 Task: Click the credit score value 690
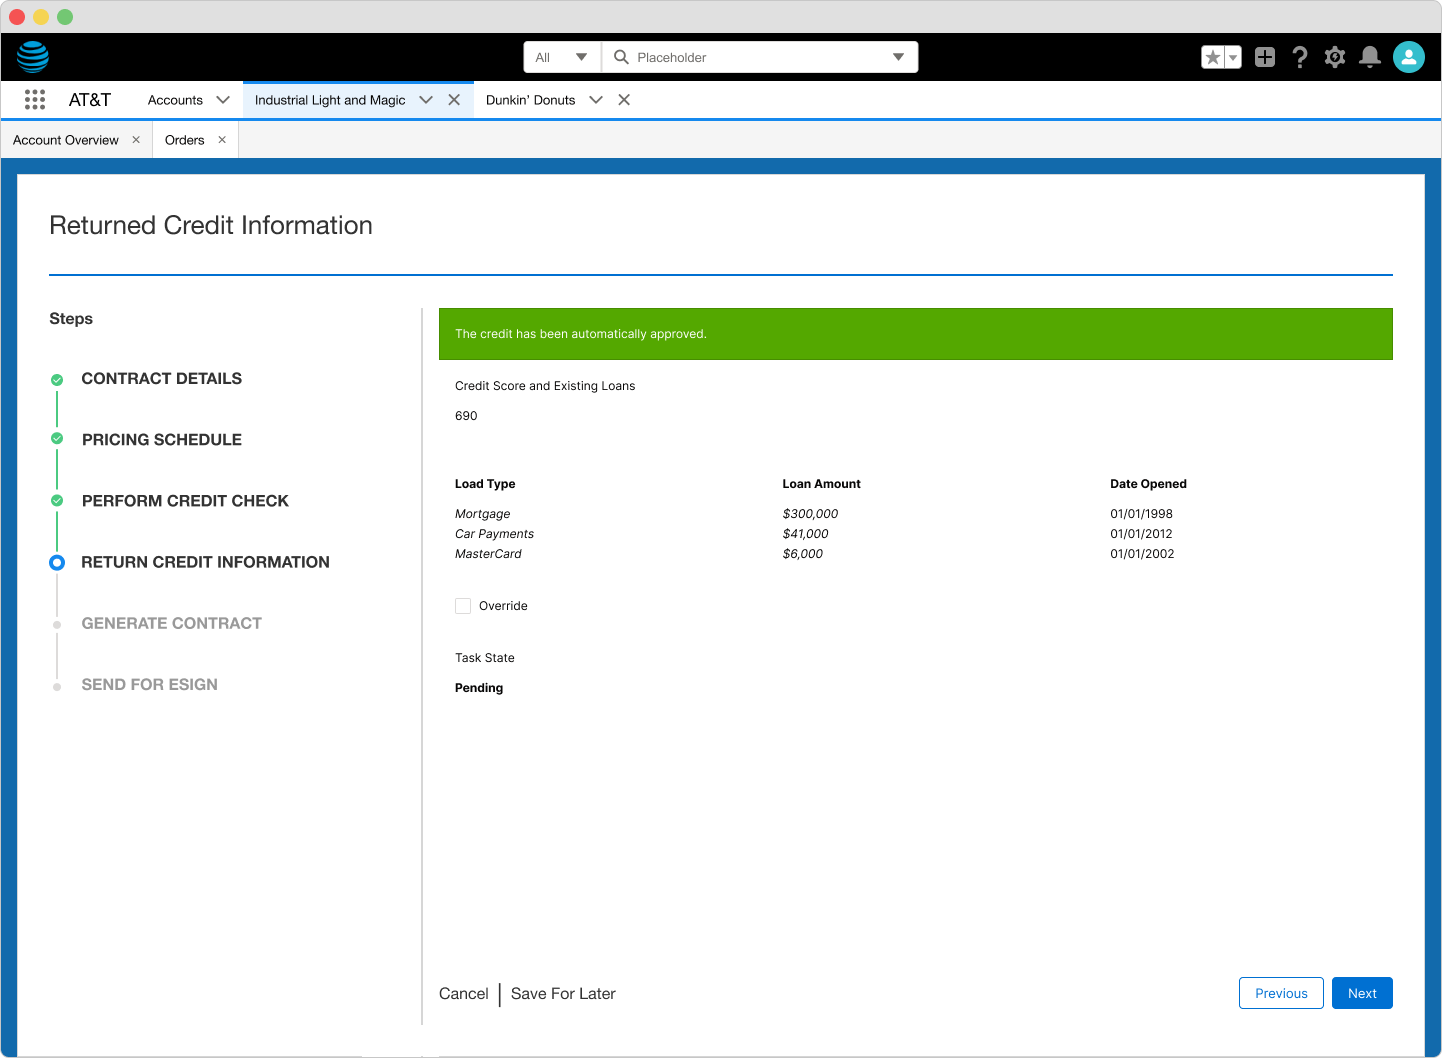tap(466, 416)
